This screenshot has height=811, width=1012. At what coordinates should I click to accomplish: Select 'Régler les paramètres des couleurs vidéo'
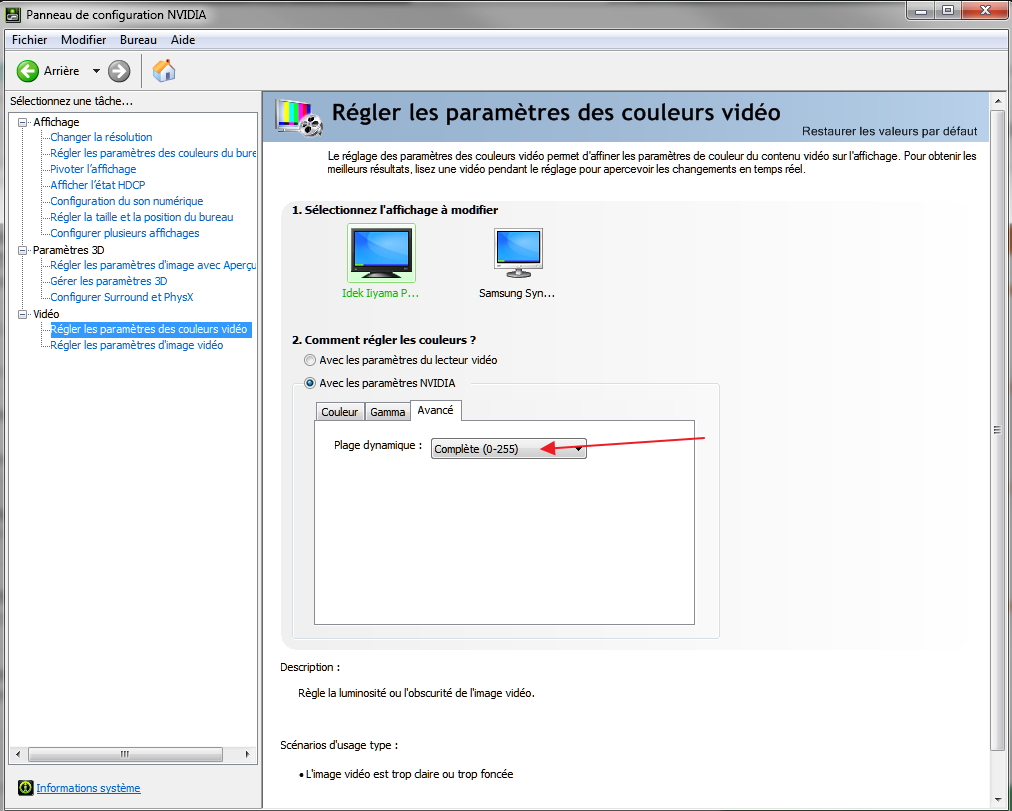(x=149, y=329)
